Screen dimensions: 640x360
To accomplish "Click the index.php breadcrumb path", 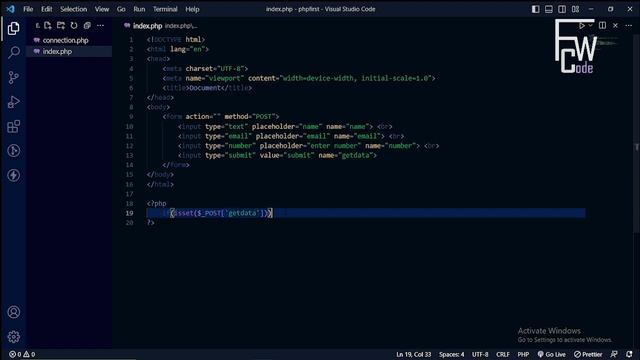I will click(181, 26).
